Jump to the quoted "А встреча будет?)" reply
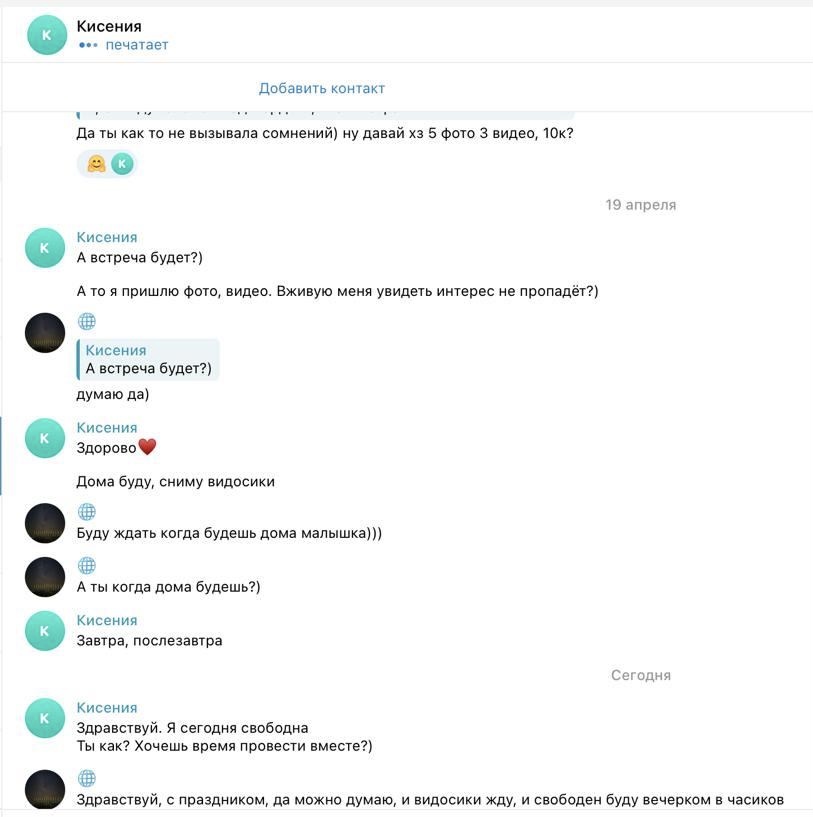The image size is (813, 817). [148, 360]
